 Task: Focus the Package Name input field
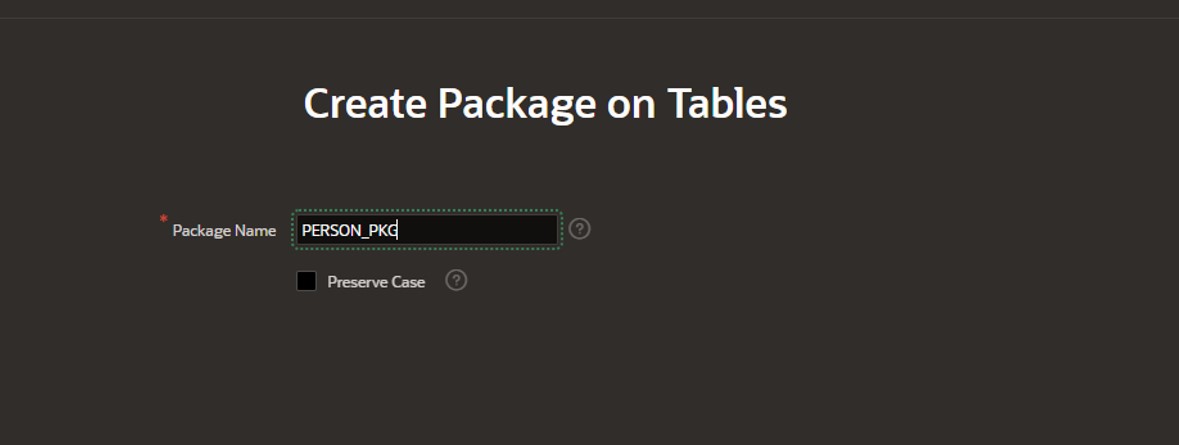tap(427, 230)
